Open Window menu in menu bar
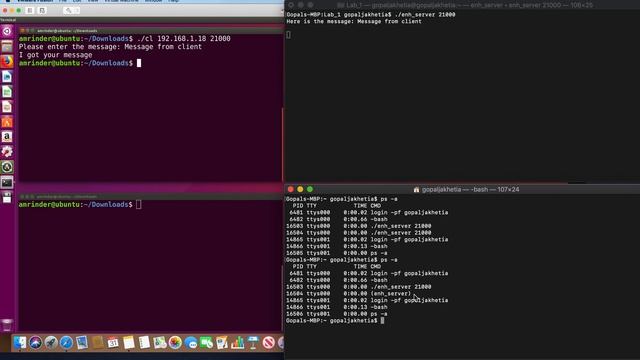The image size is (640, 360). (153, 1)
